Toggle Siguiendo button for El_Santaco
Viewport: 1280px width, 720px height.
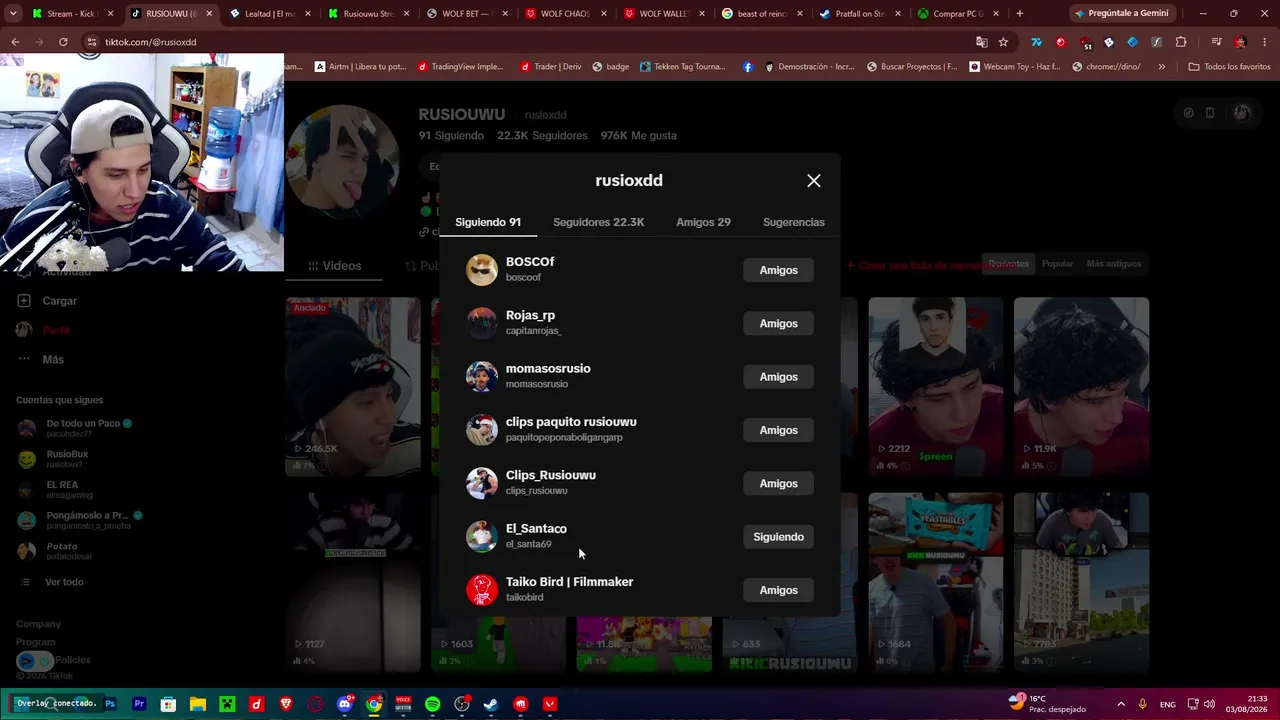pos(778,537)
